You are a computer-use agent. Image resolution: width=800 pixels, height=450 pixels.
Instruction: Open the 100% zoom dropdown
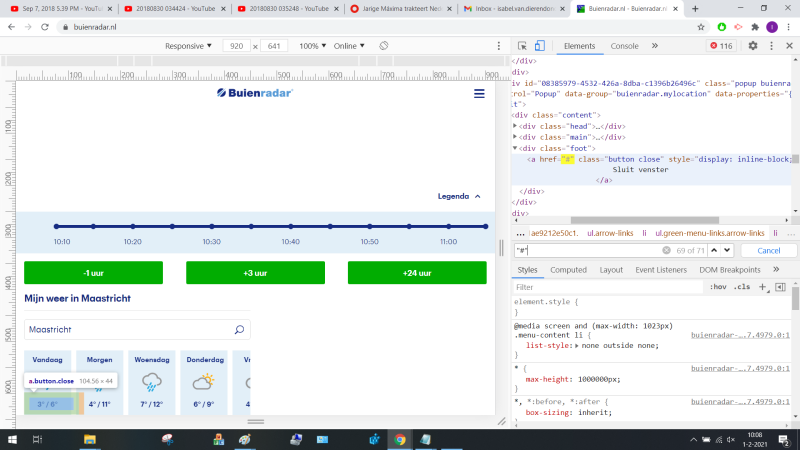tap(313, 46)
